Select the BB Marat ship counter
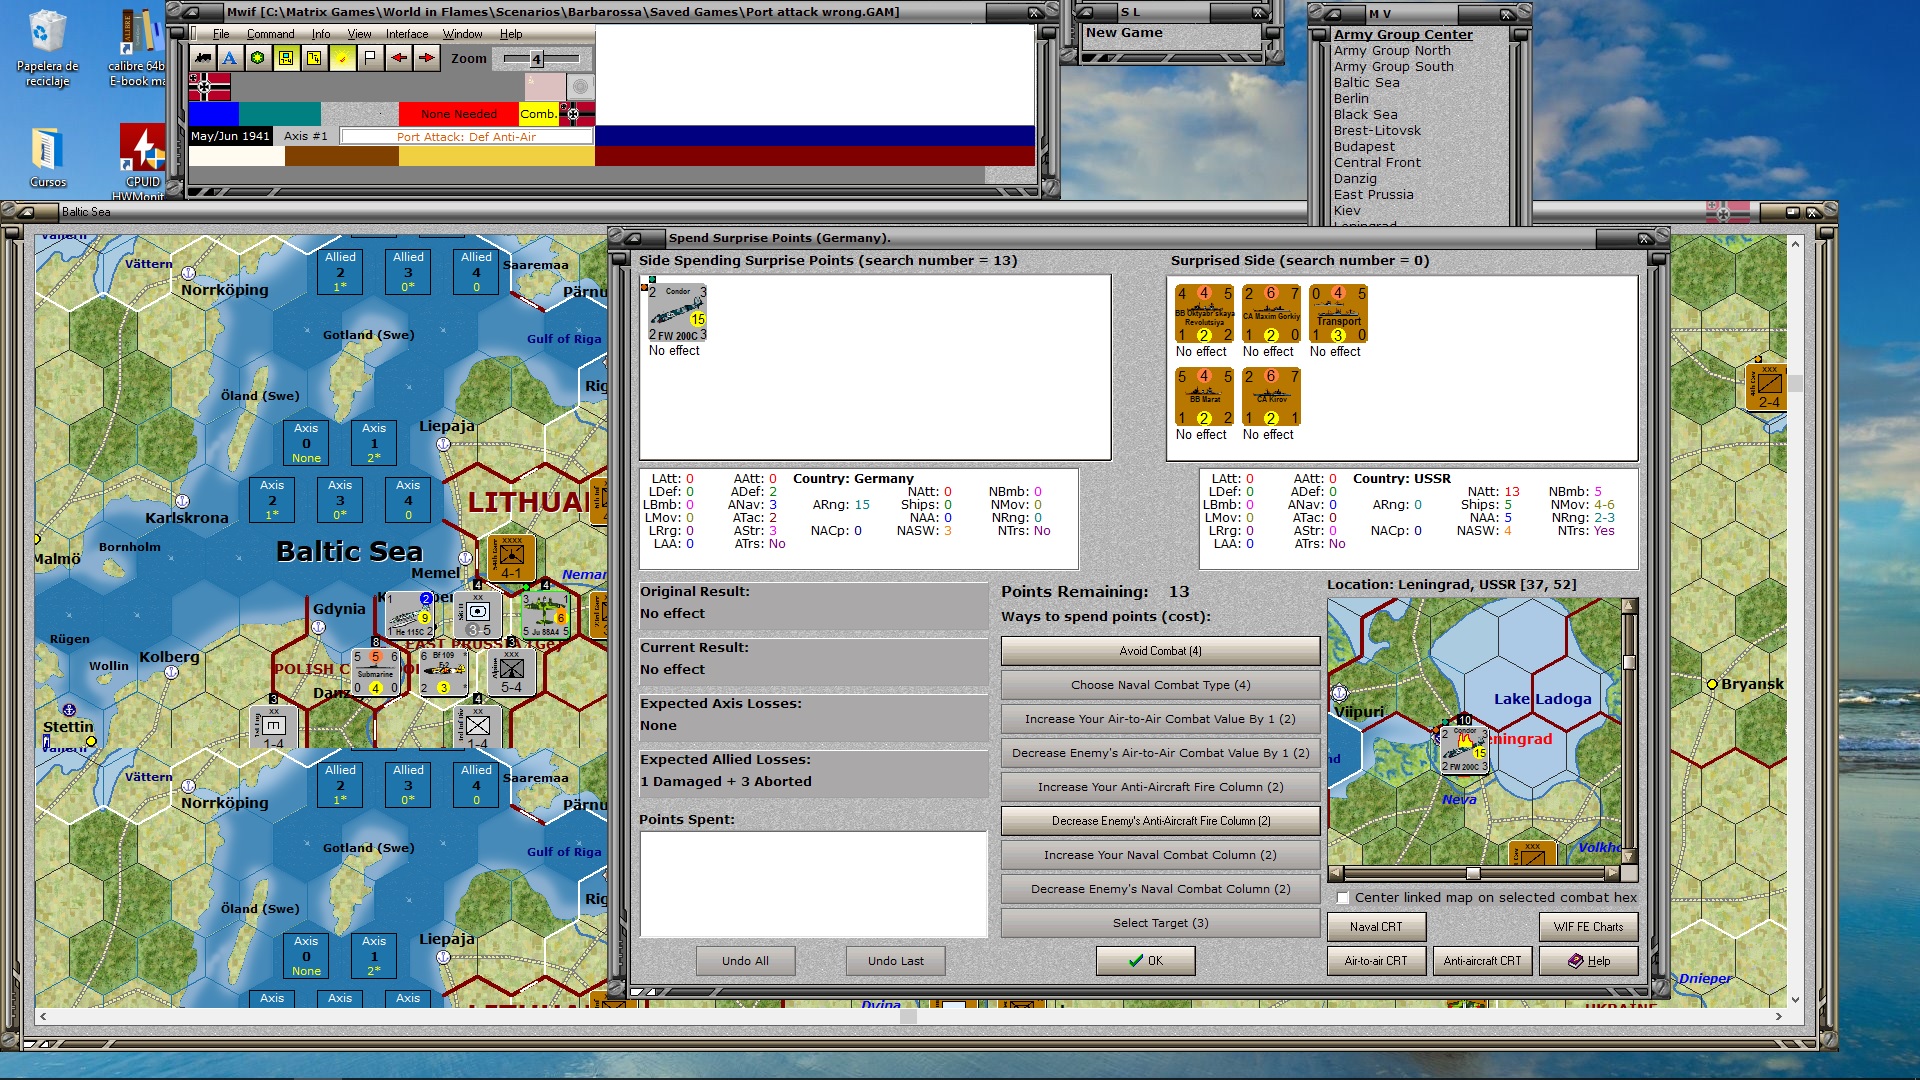Image resolution: width=1920 pixels, height=1080 pixels. [1203, 397]
